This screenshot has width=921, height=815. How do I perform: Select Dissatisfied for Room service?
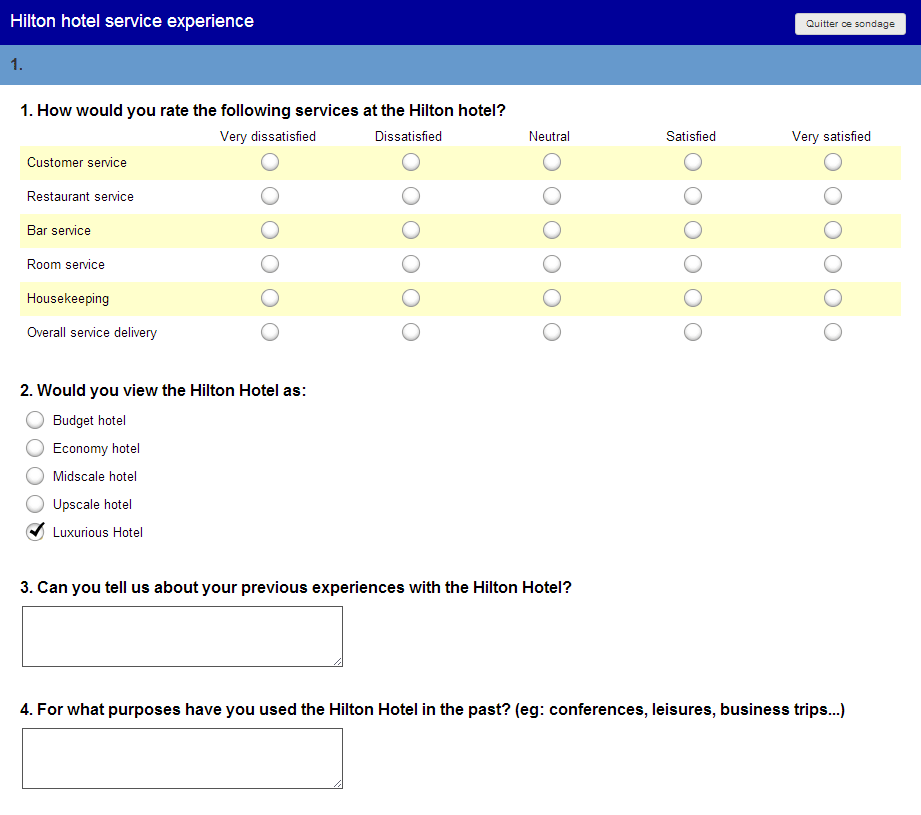[x=410, y=264]
